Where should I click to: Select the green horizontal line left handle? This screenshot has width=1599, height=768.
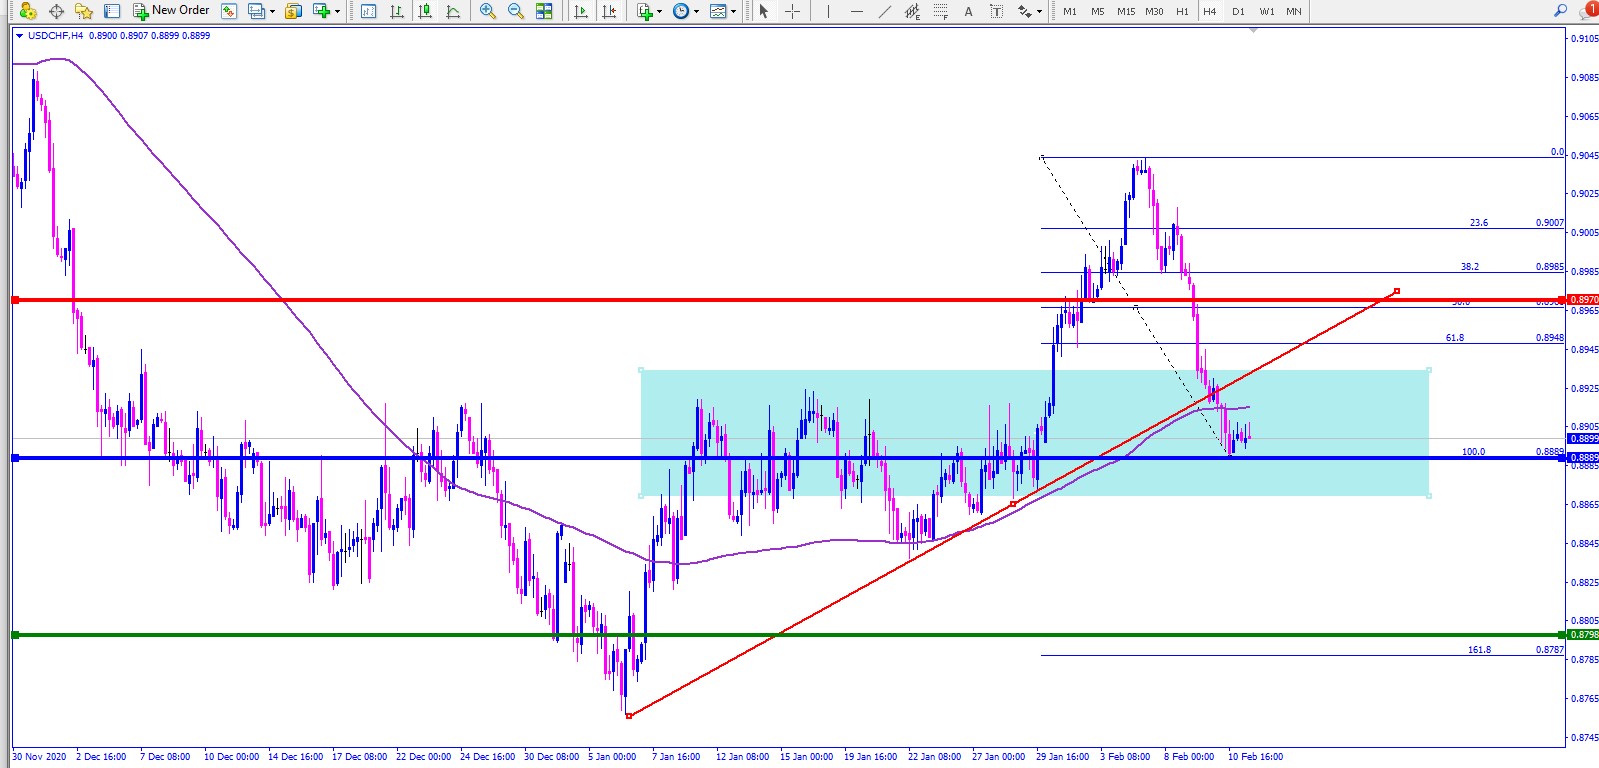tap(15, 635)
